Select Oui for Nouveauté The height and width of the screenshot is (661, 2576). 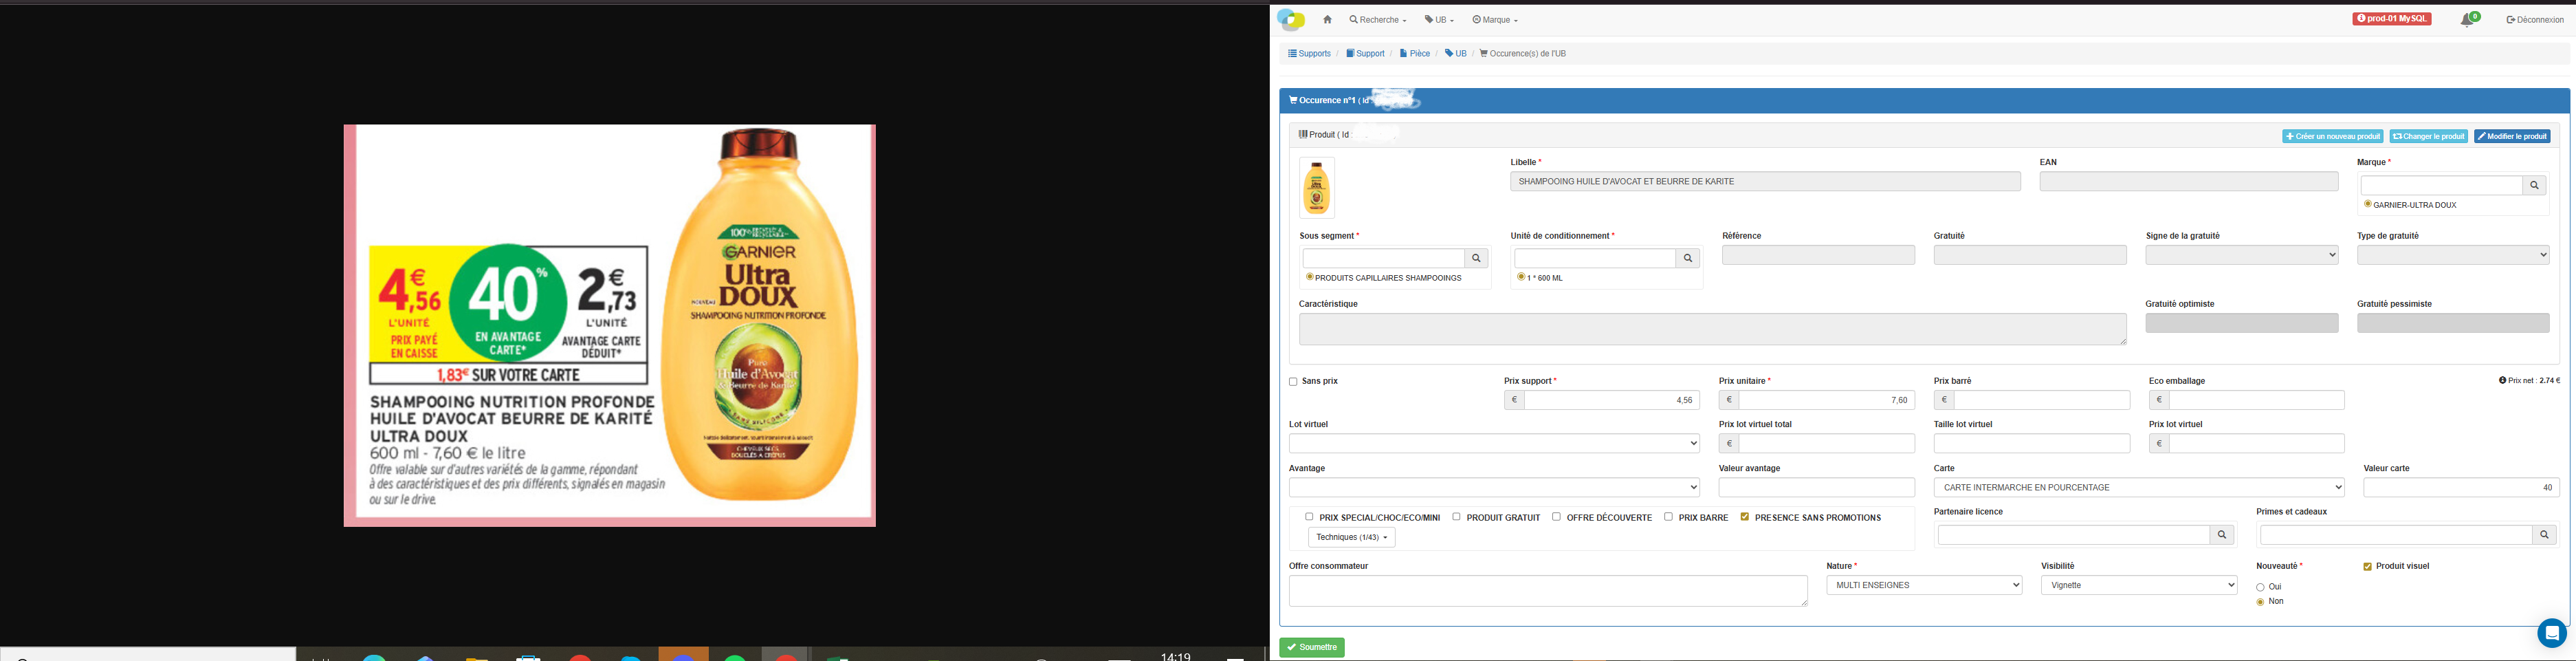[2260, 587]
